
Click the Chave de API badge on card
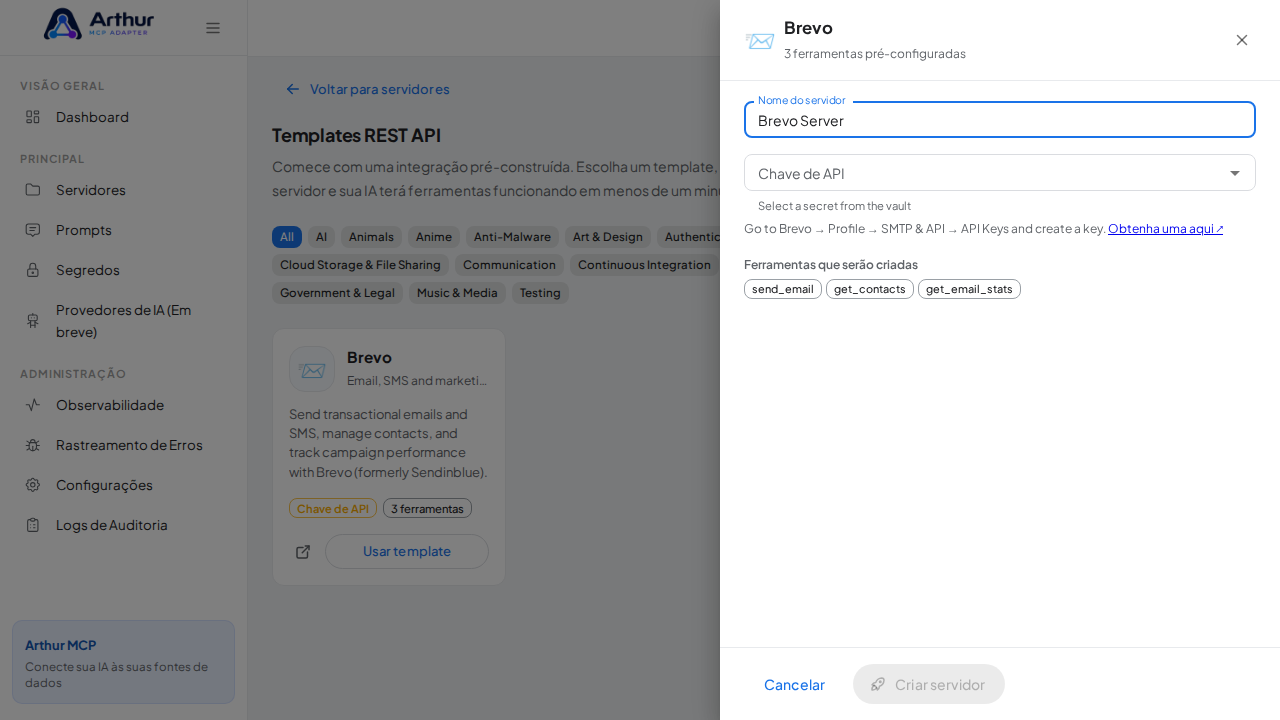(333, 508)
